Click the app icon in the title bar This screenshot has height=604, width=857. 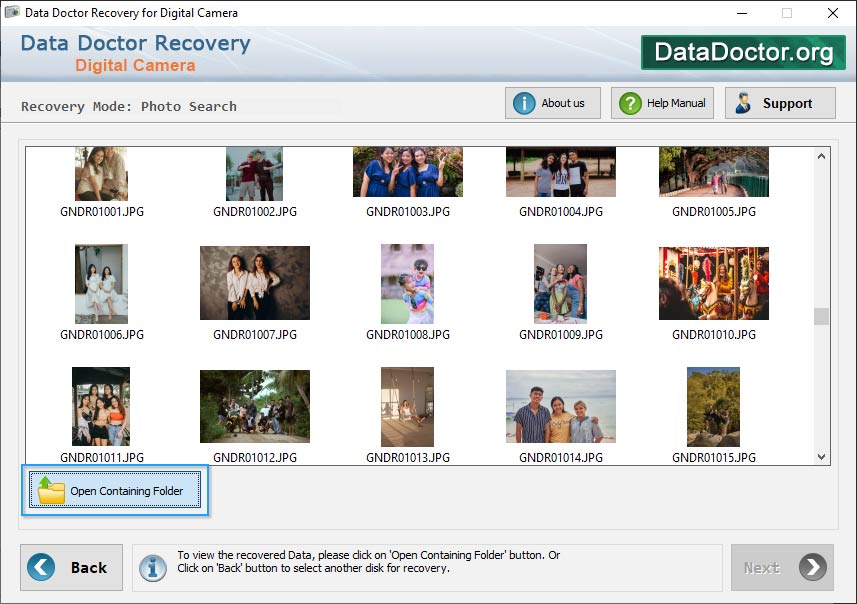coord(12,13)
